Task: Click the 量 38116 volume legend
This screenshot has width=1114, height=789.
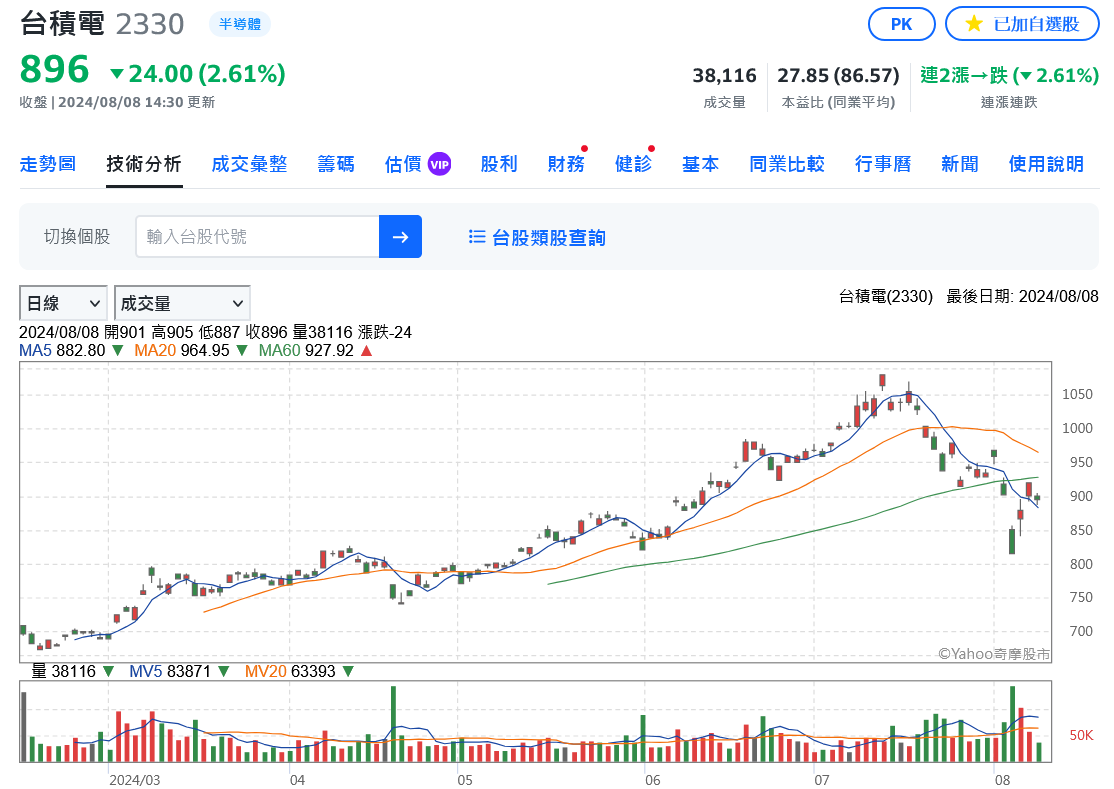Action: pos(63,671)
